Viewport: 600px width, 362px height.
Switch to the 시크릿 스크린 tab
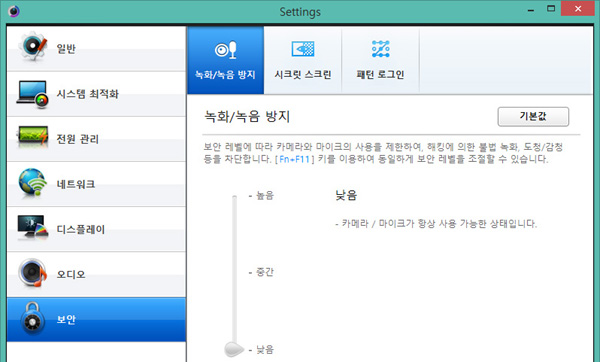click(303, 60)
